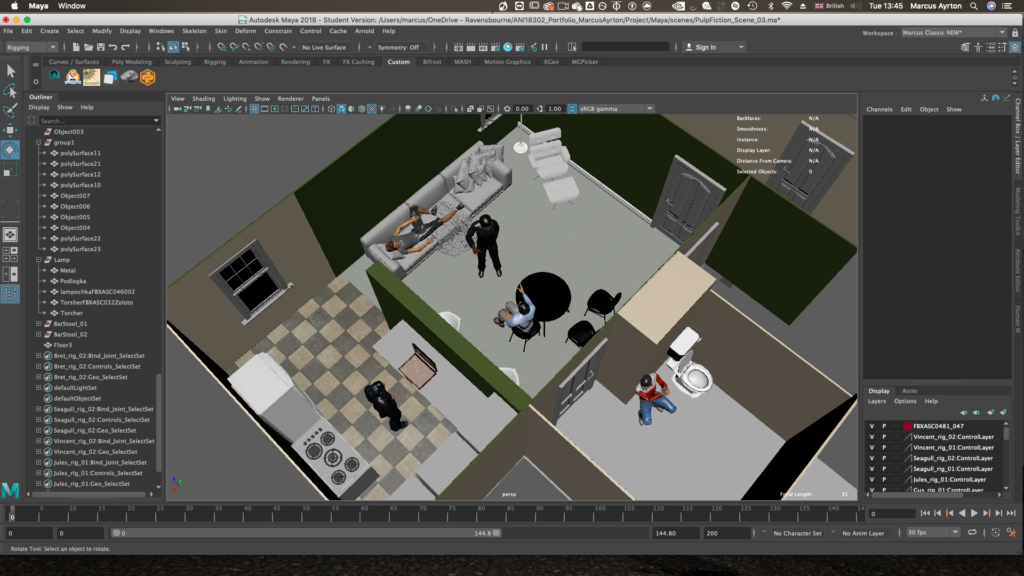
Task: Go to start of playback range
Action: tap(925, 513)
